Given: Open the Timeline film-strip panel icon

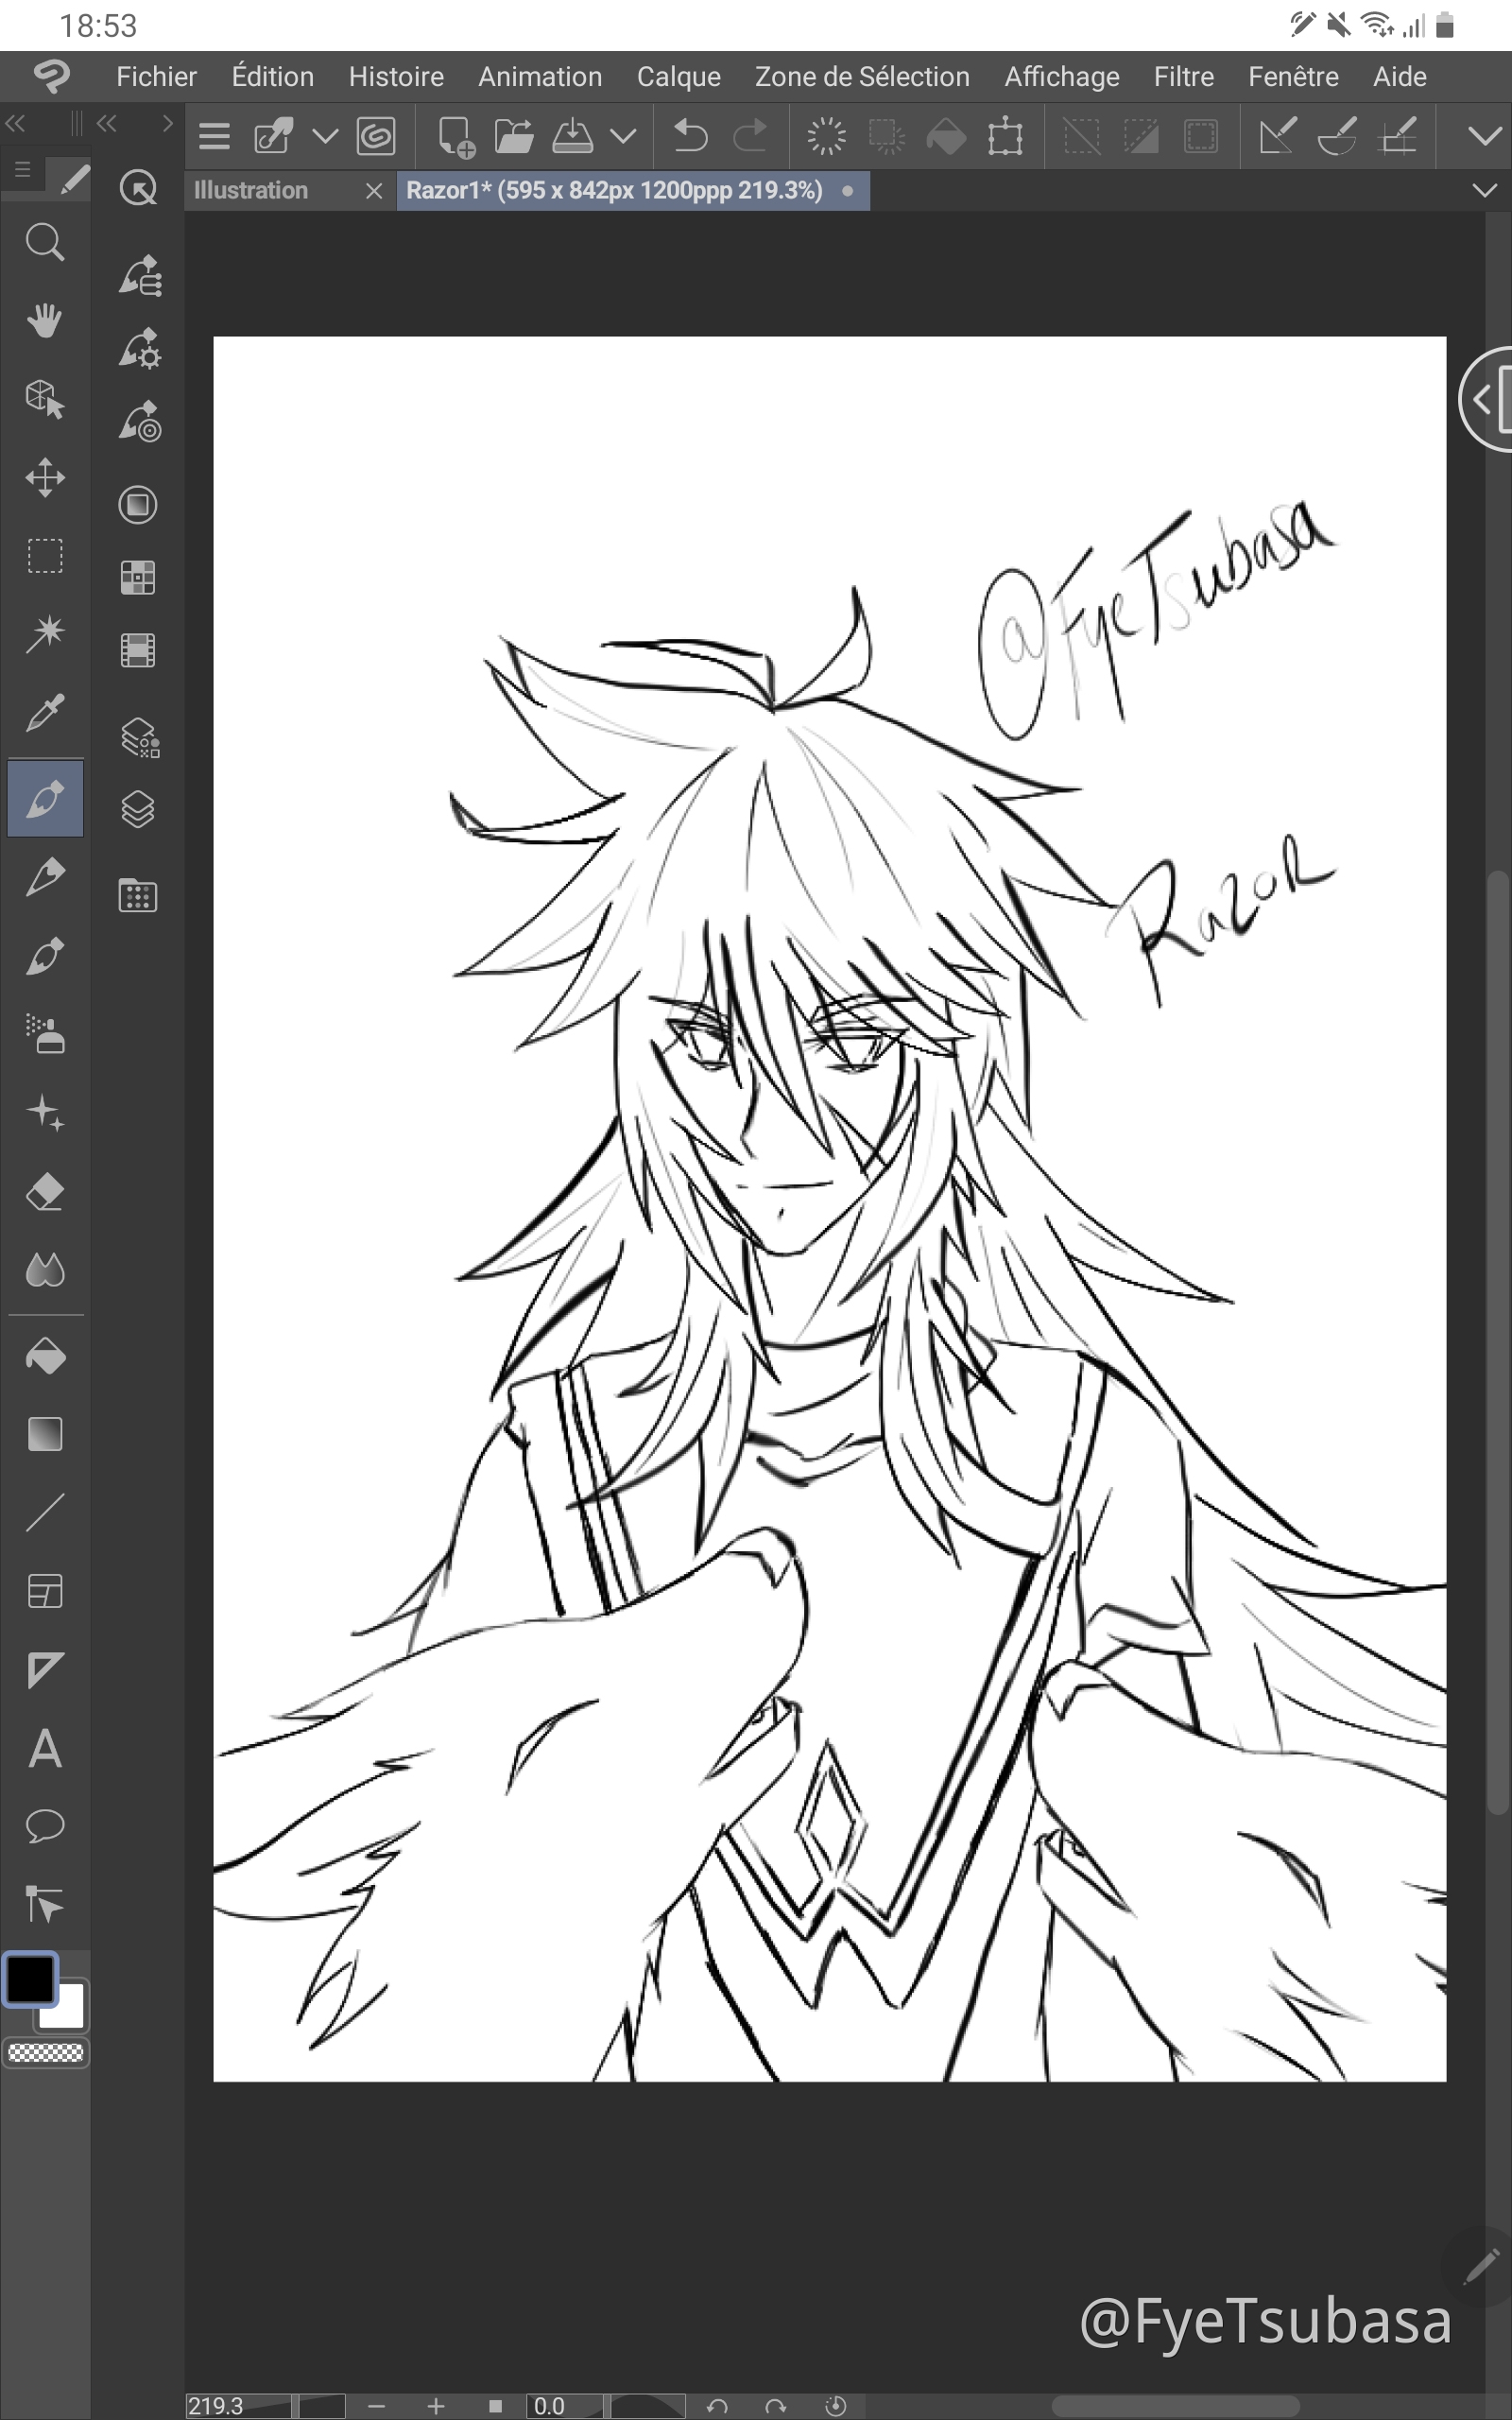Looking at the screenshot, I should pos(138,650).
